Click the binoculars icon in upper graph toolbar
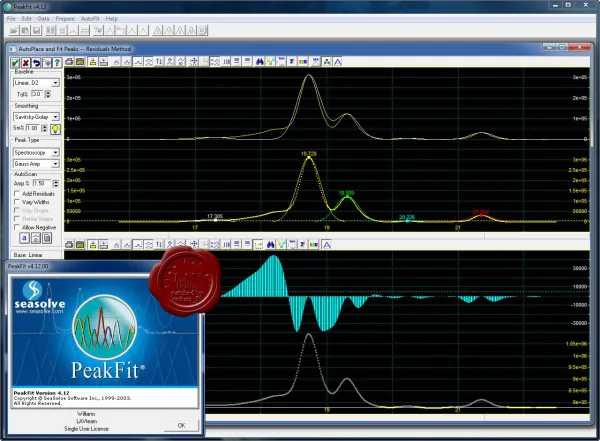 [259, 62]
